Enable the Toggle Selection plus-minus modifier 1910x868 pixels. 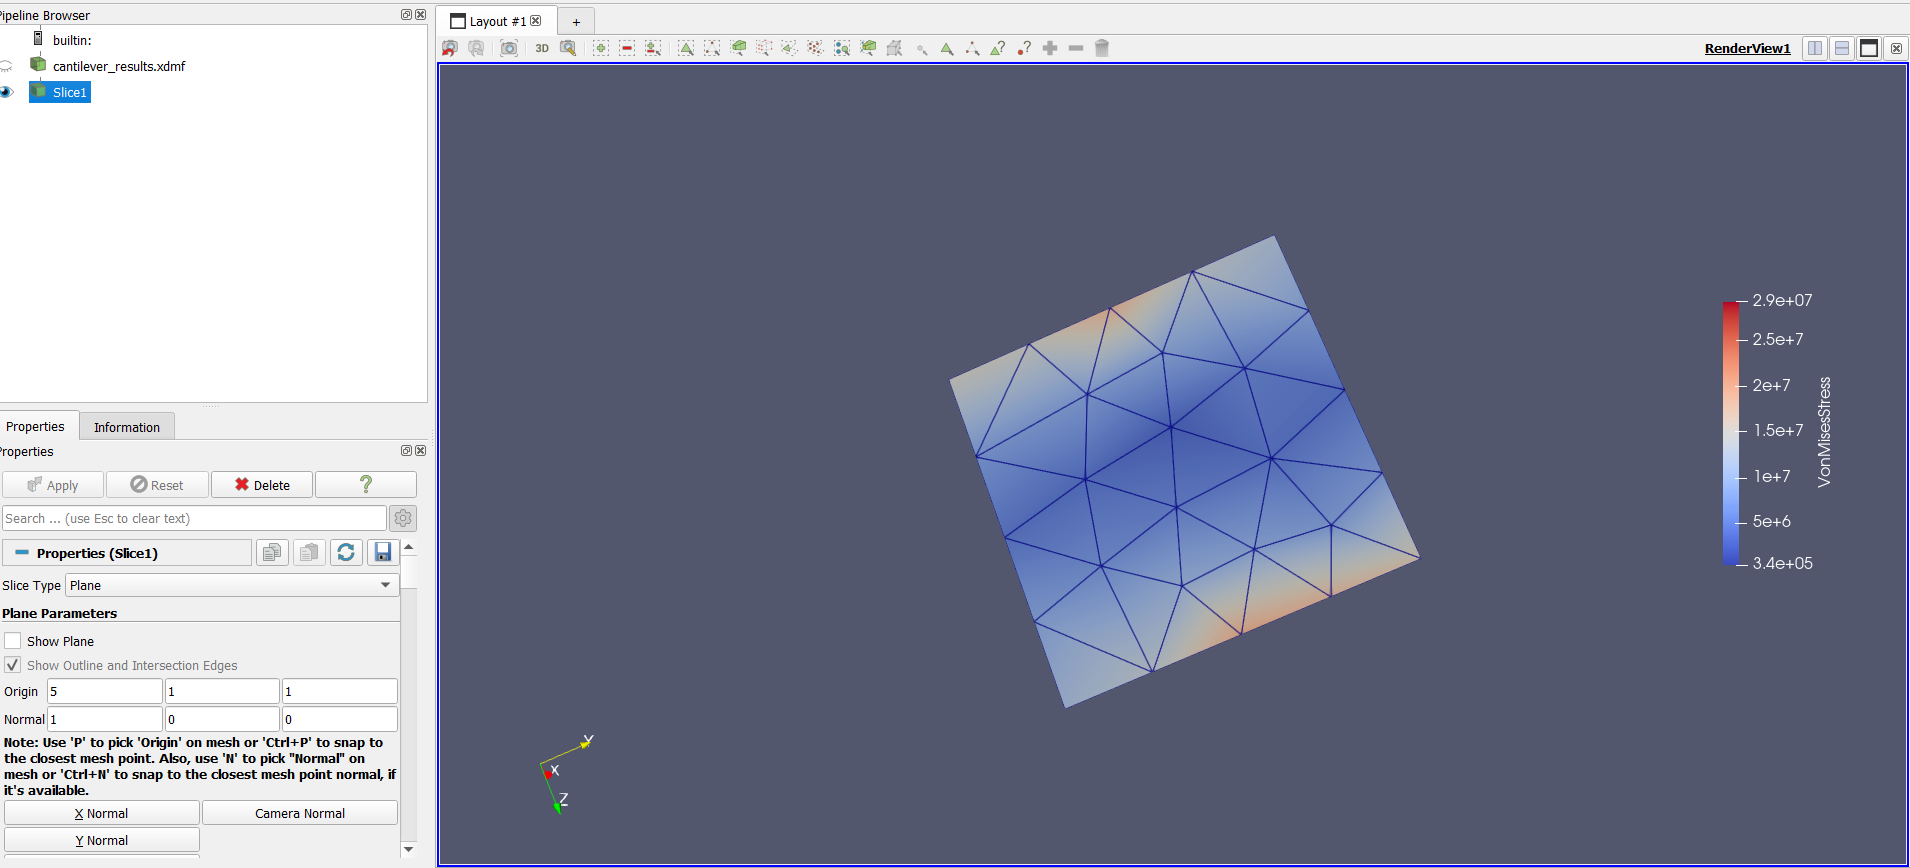pos(653,48)
